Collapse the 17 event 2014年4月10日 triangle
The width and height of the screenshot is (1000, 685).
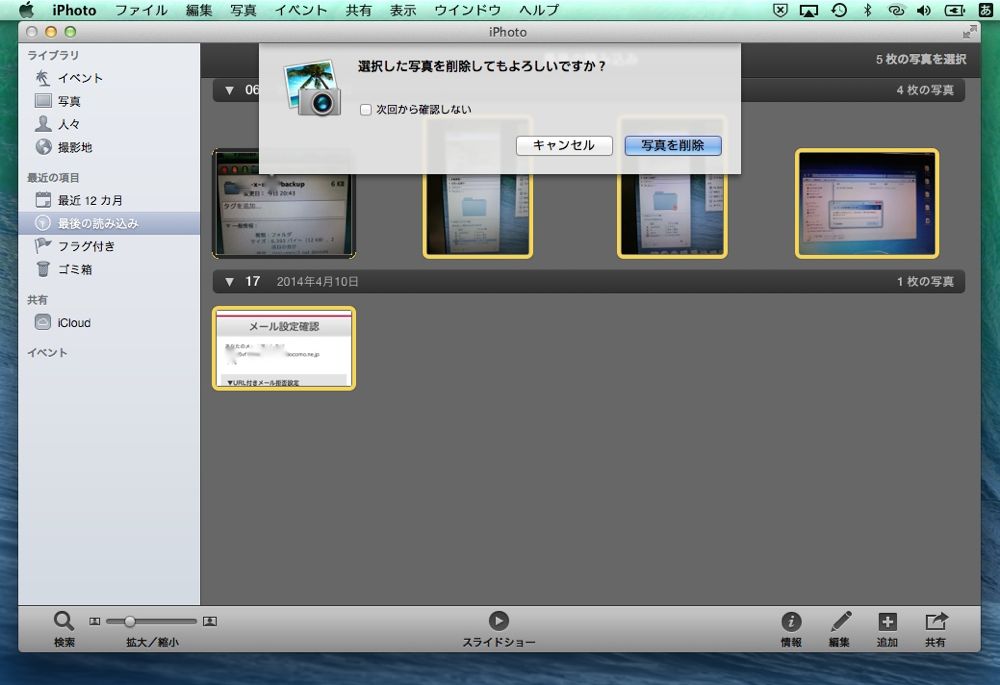pos(229,281)
